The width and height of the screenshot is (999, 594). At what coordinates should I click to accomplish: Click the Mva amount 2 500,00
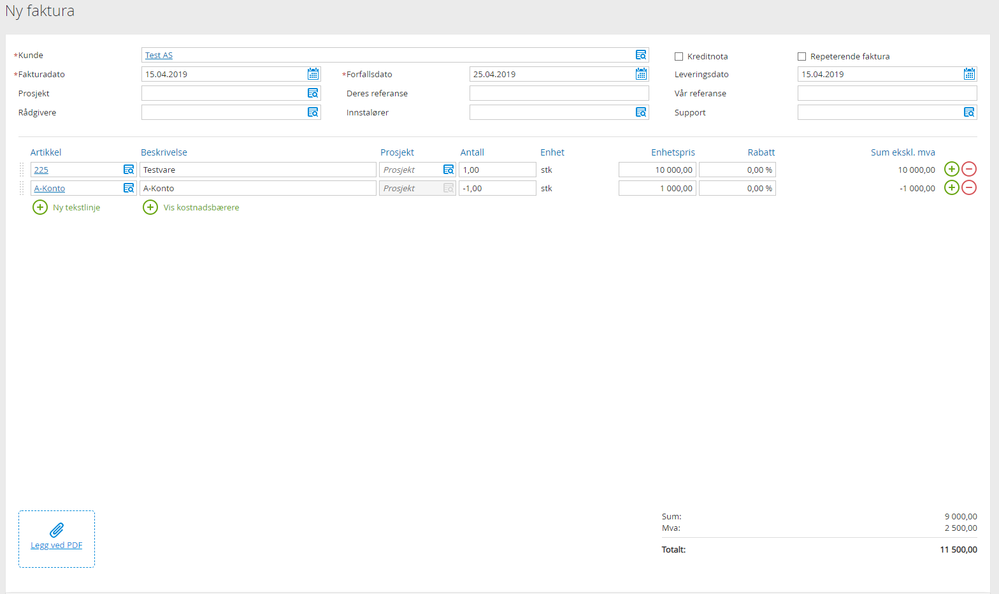tap(960, 528)
